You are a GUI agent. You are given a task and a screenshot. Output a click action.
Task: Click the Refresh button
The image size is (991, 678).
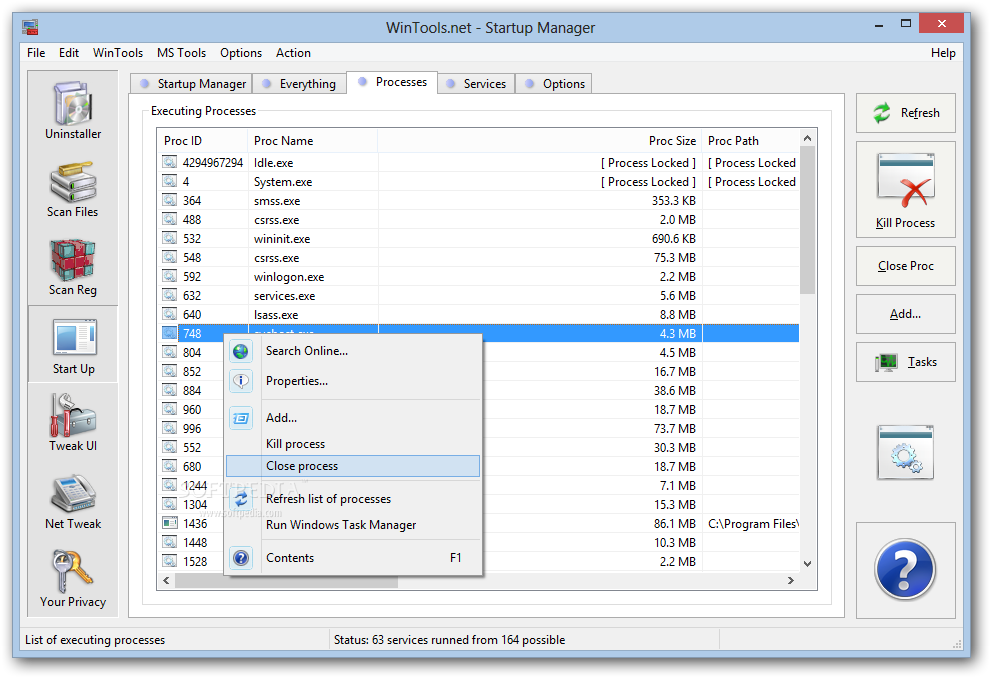pos(905,113)
